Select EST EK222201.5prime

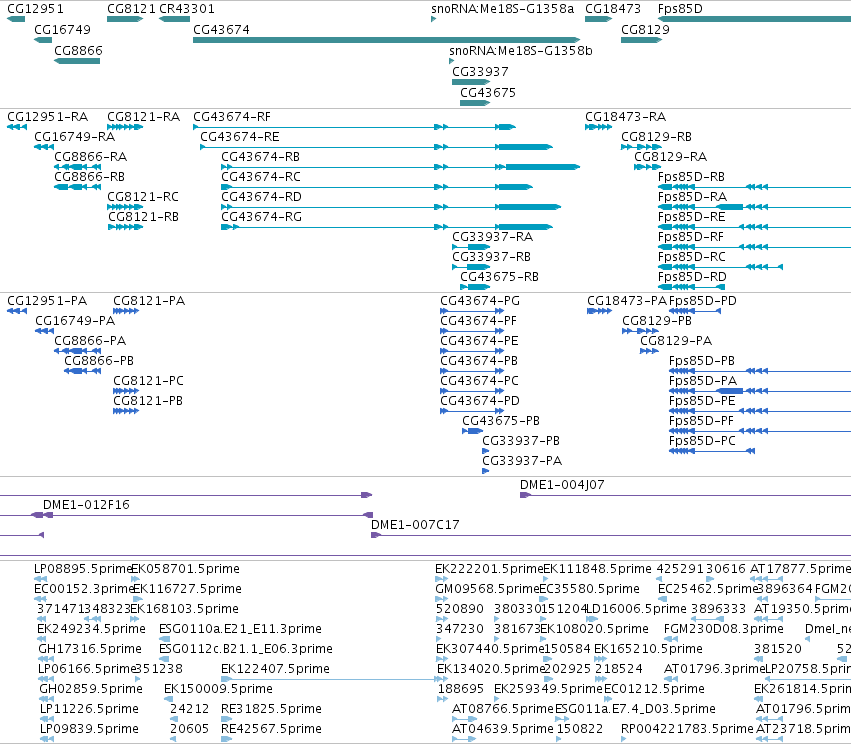pos(489,569)
